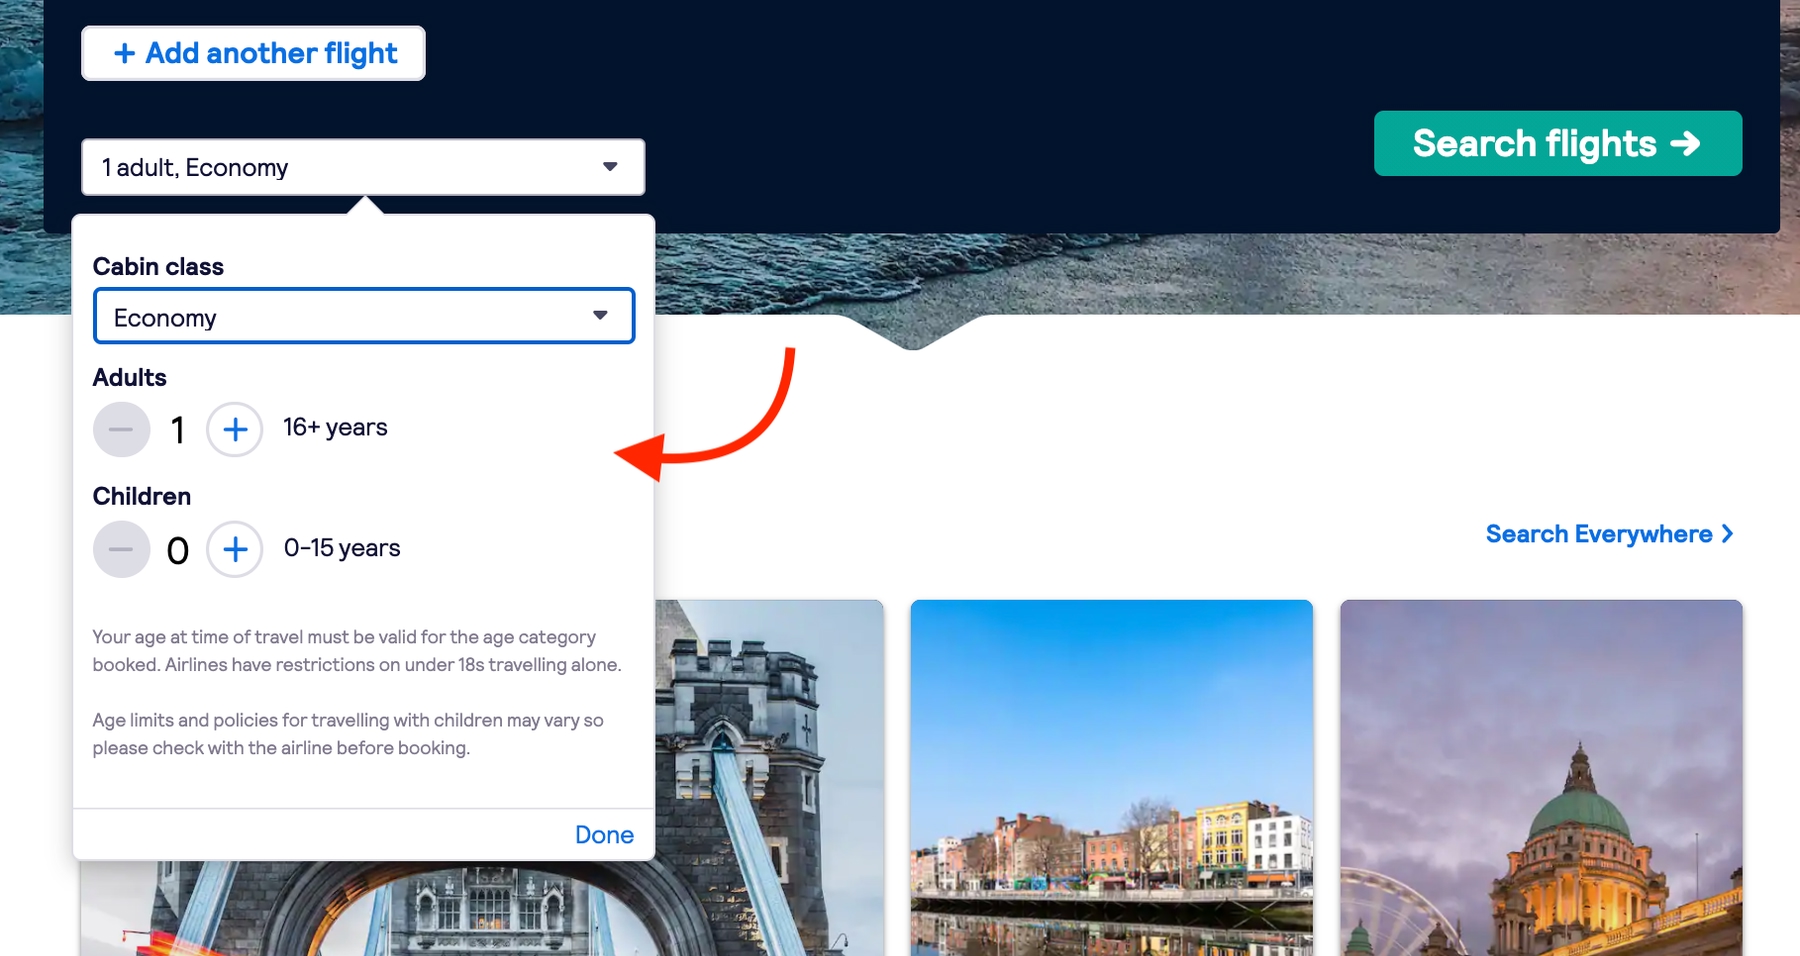Decrease the Adults count with minus button

[121, 430]
